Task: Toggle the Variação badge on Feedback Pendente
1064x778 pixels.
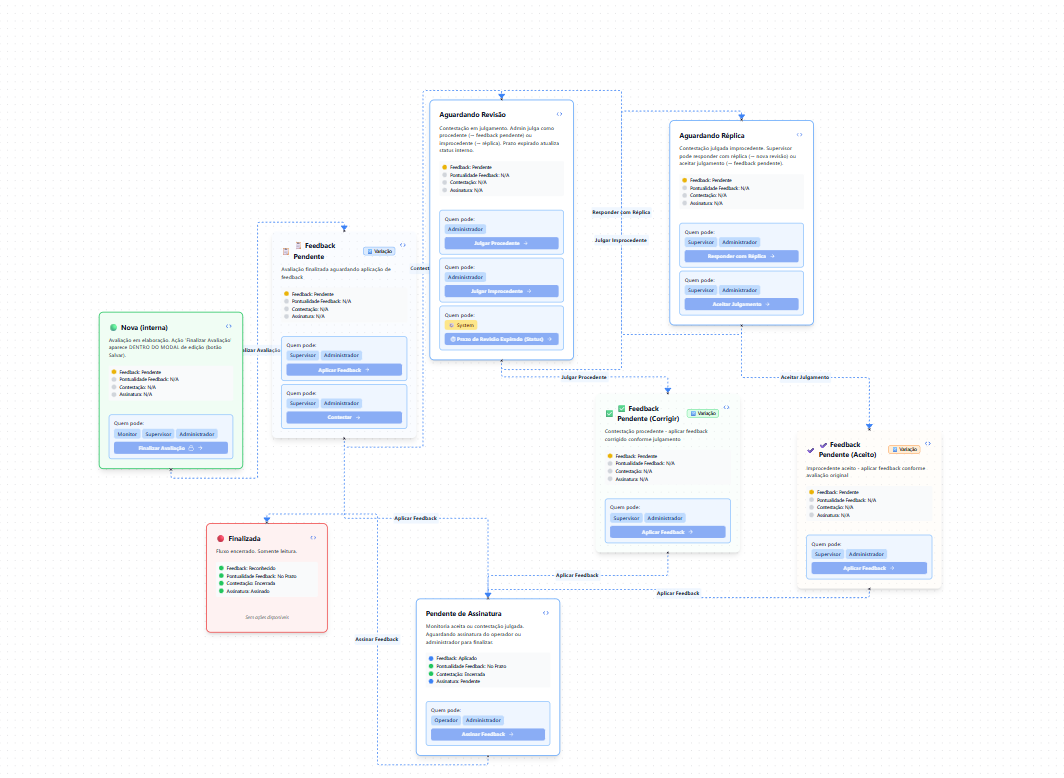Action: (379, 251)
